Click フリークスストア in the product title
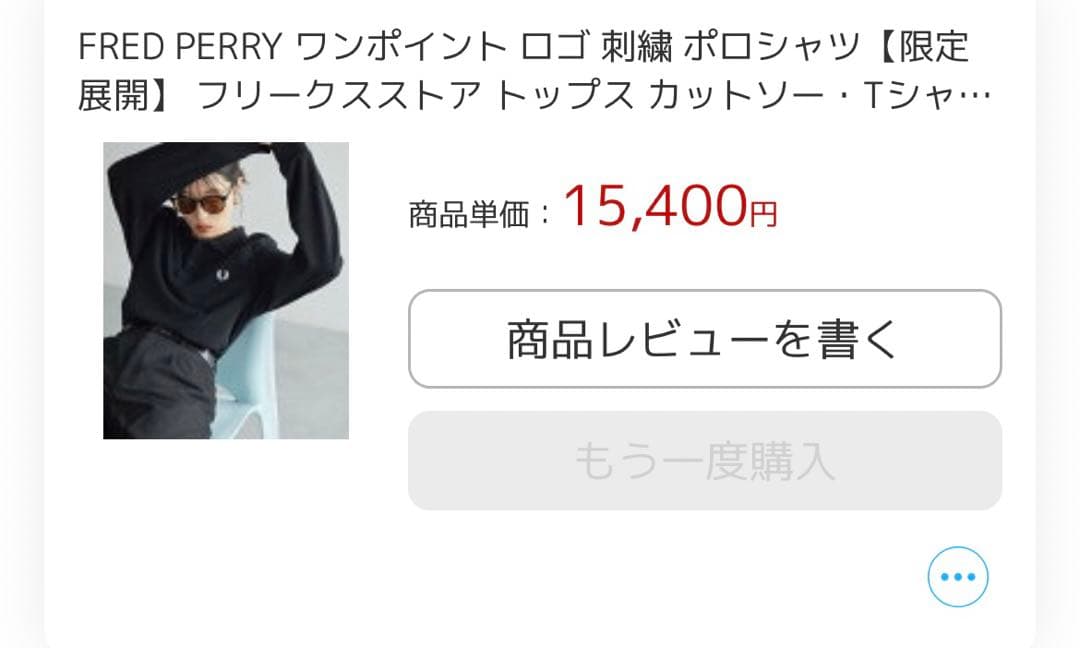 tap(338, 96)
